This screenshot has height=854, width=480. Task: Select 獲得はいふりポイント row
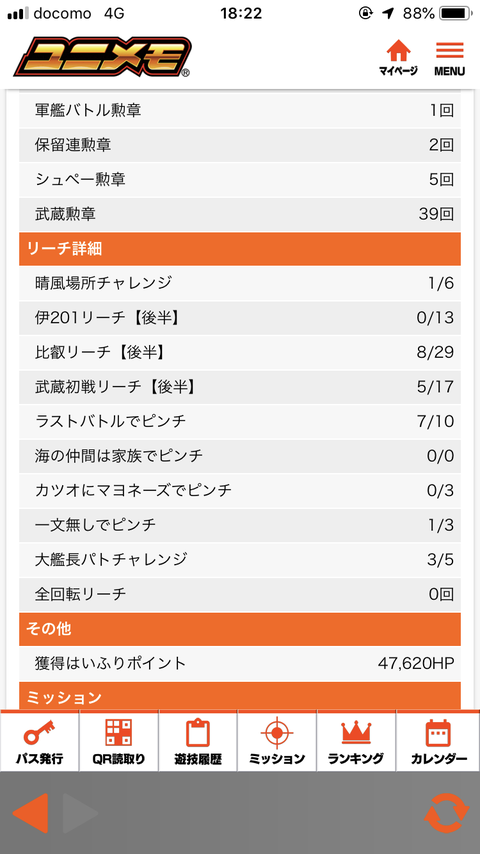240,663
